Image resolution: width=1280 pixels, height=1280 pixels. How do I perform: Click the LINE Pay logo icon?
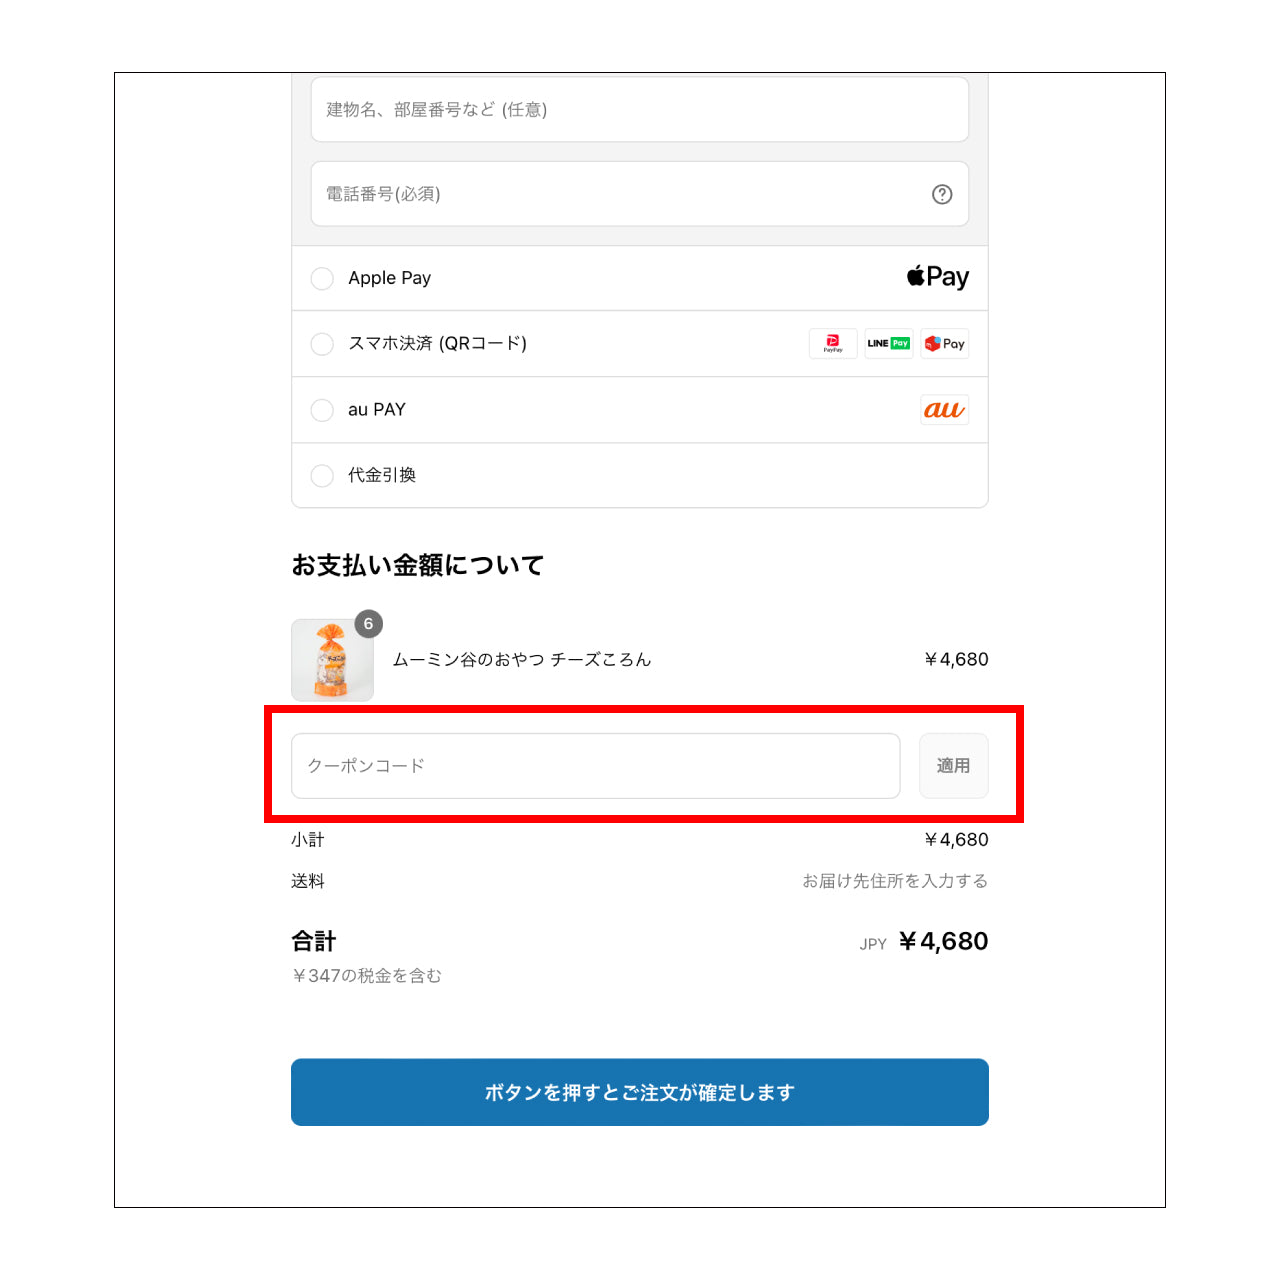[x=889, y=344]
